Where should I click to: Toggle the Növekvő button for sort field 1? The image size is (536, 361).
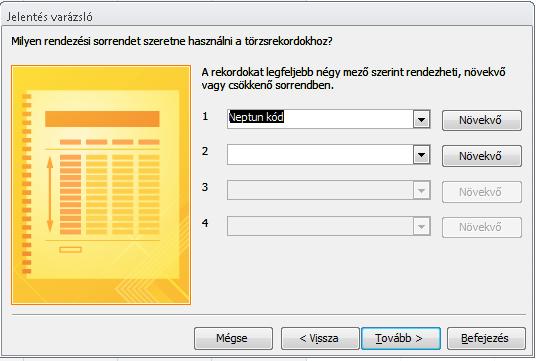click(x=482, y=120)
